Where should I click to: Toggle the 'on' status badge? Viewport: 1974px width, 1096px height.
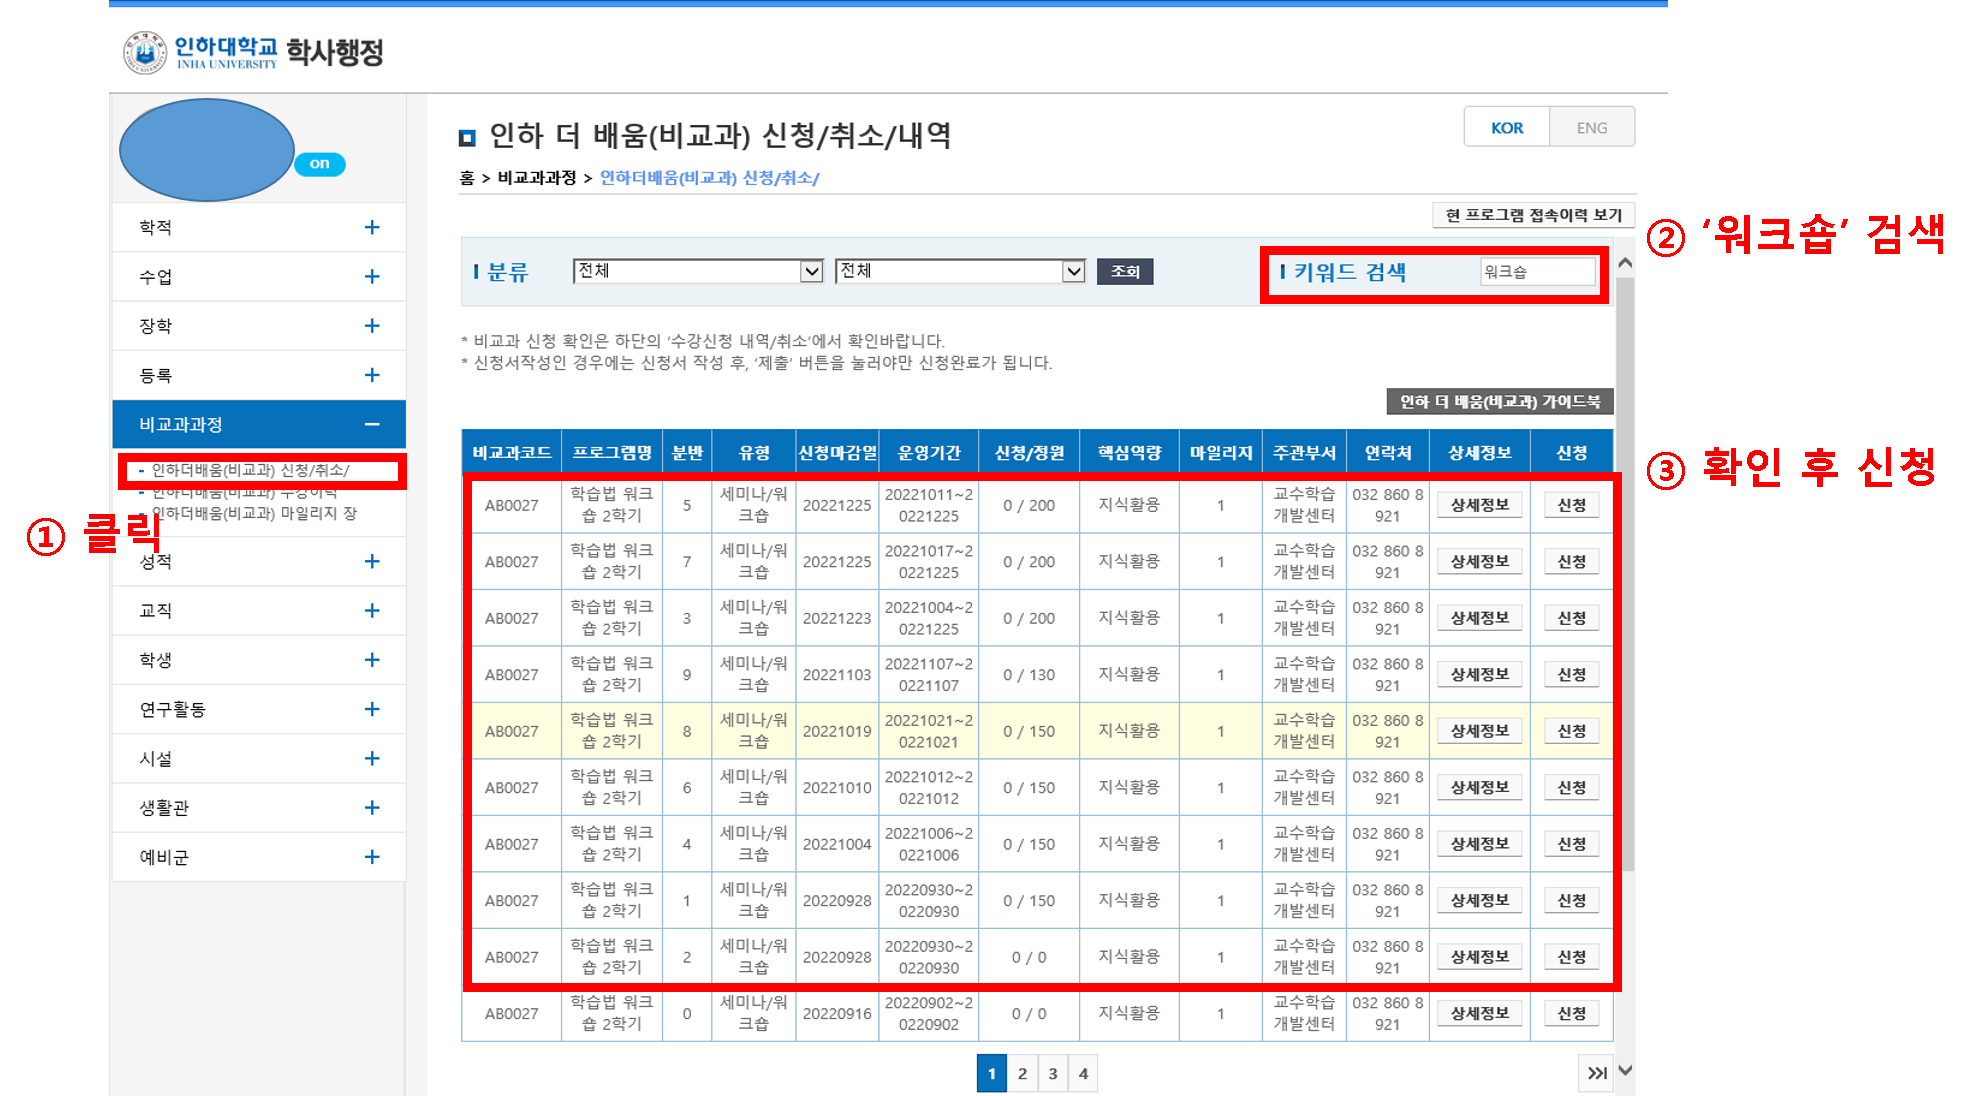tap(320, 164)
